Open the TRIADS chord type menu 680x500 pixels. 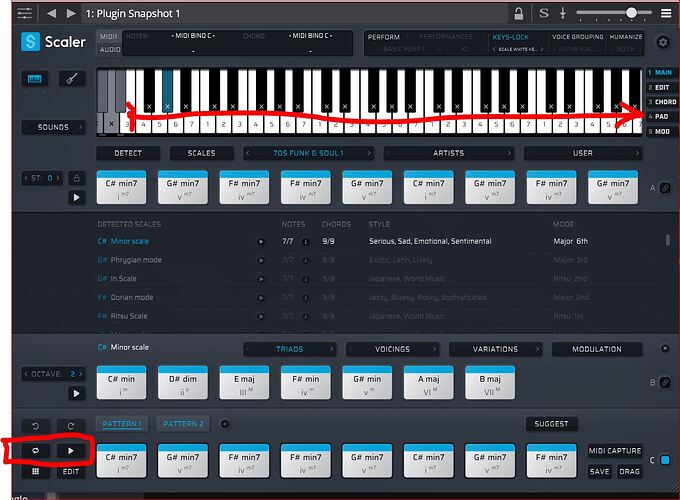click(289, 349)
